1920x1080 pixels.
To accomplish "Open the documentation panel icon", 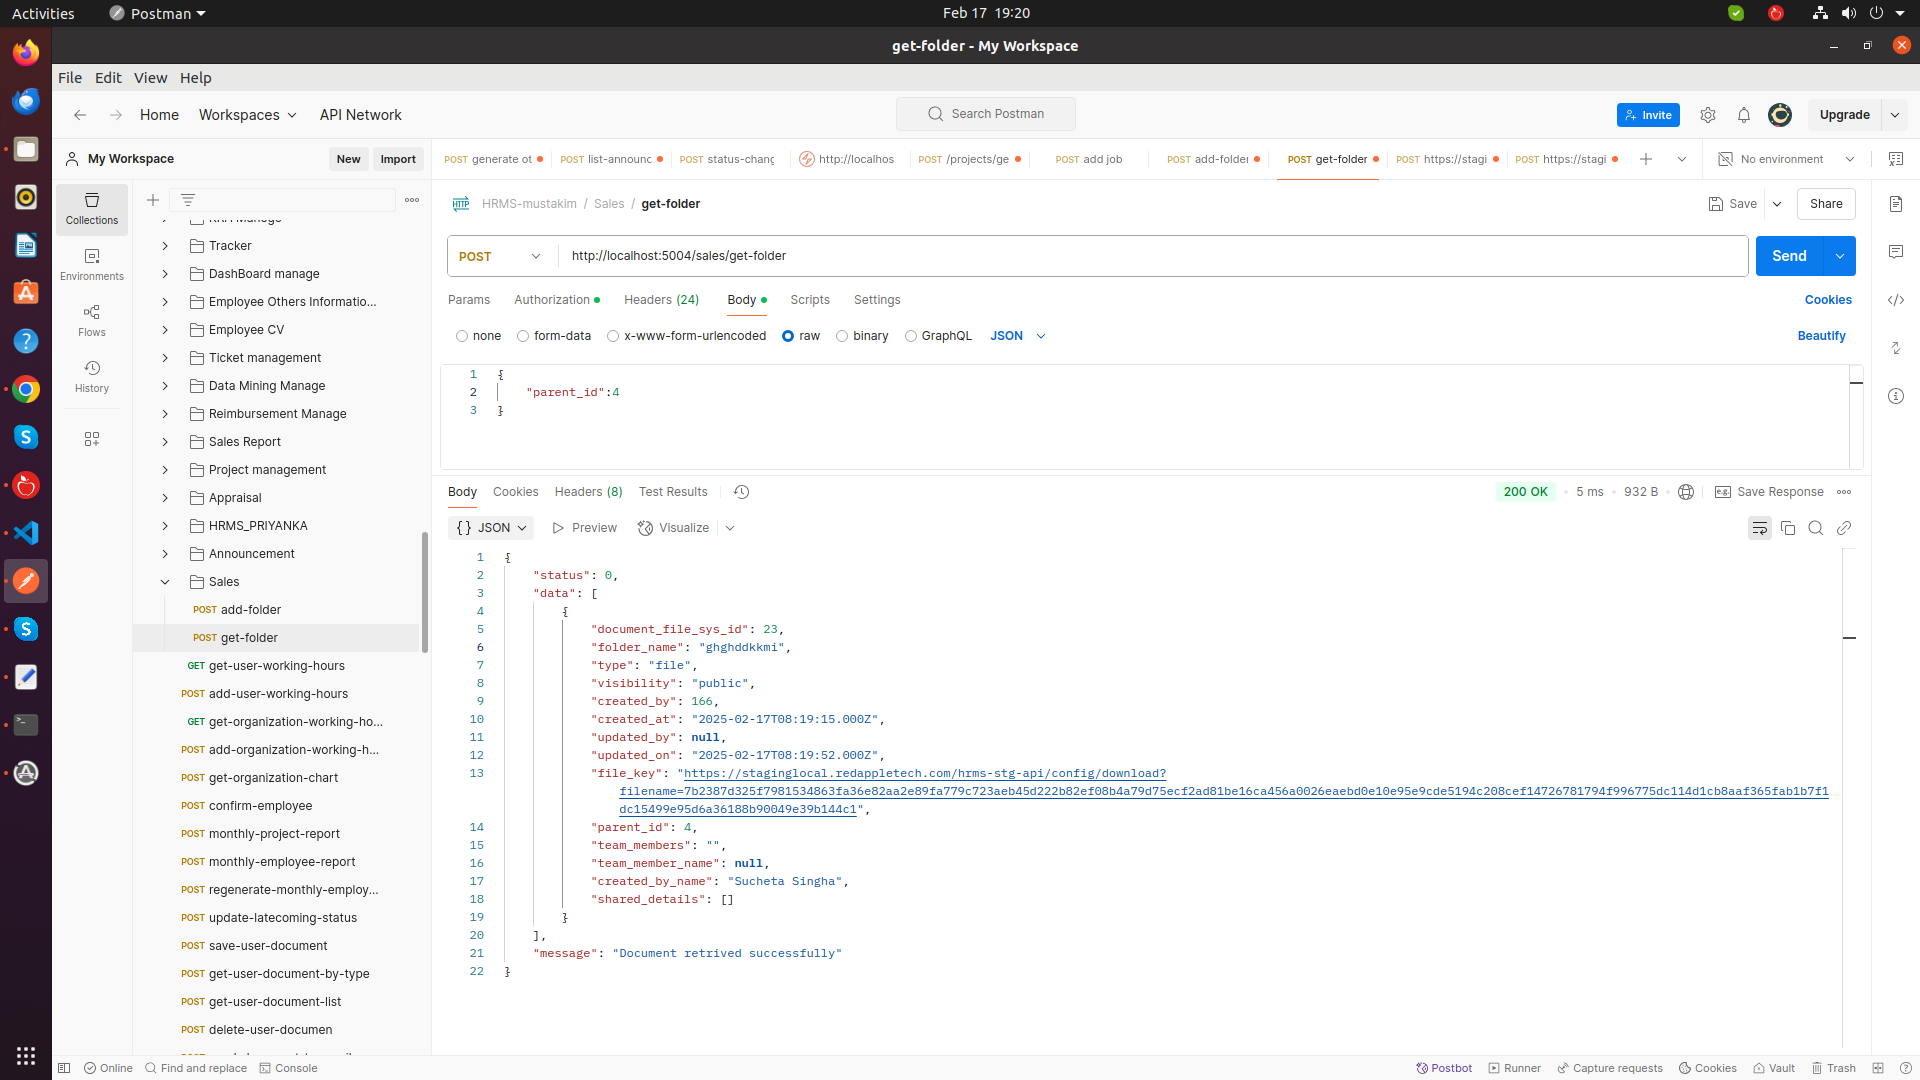I will (x=1896, y=204).
